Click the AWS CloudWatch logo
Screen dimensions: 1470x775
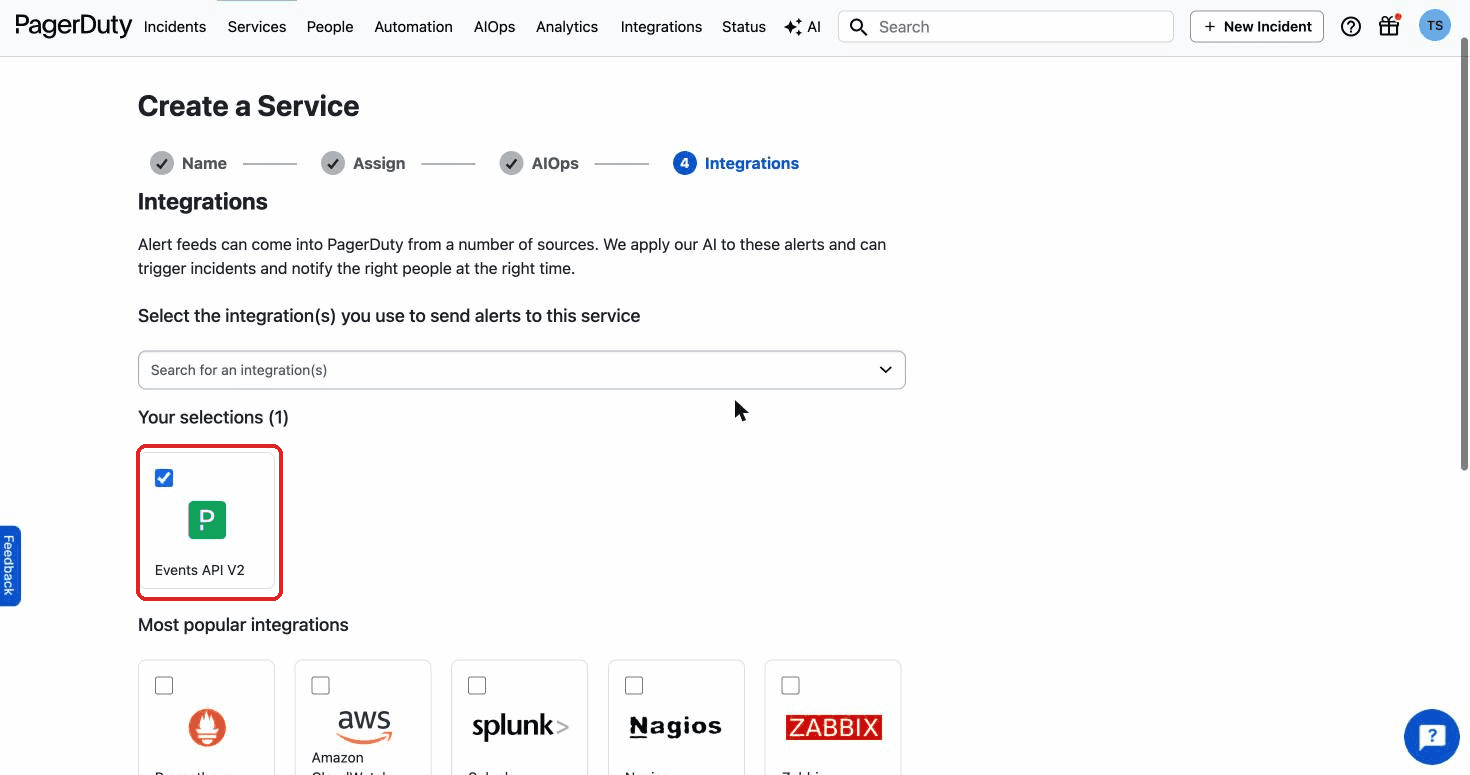(x=364, y=727)
